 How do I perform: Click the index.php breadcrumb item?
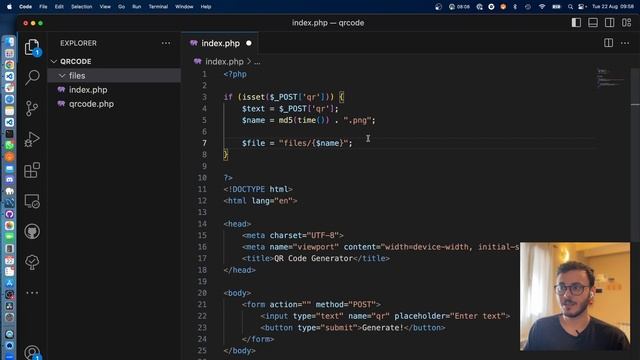(224, 62)
